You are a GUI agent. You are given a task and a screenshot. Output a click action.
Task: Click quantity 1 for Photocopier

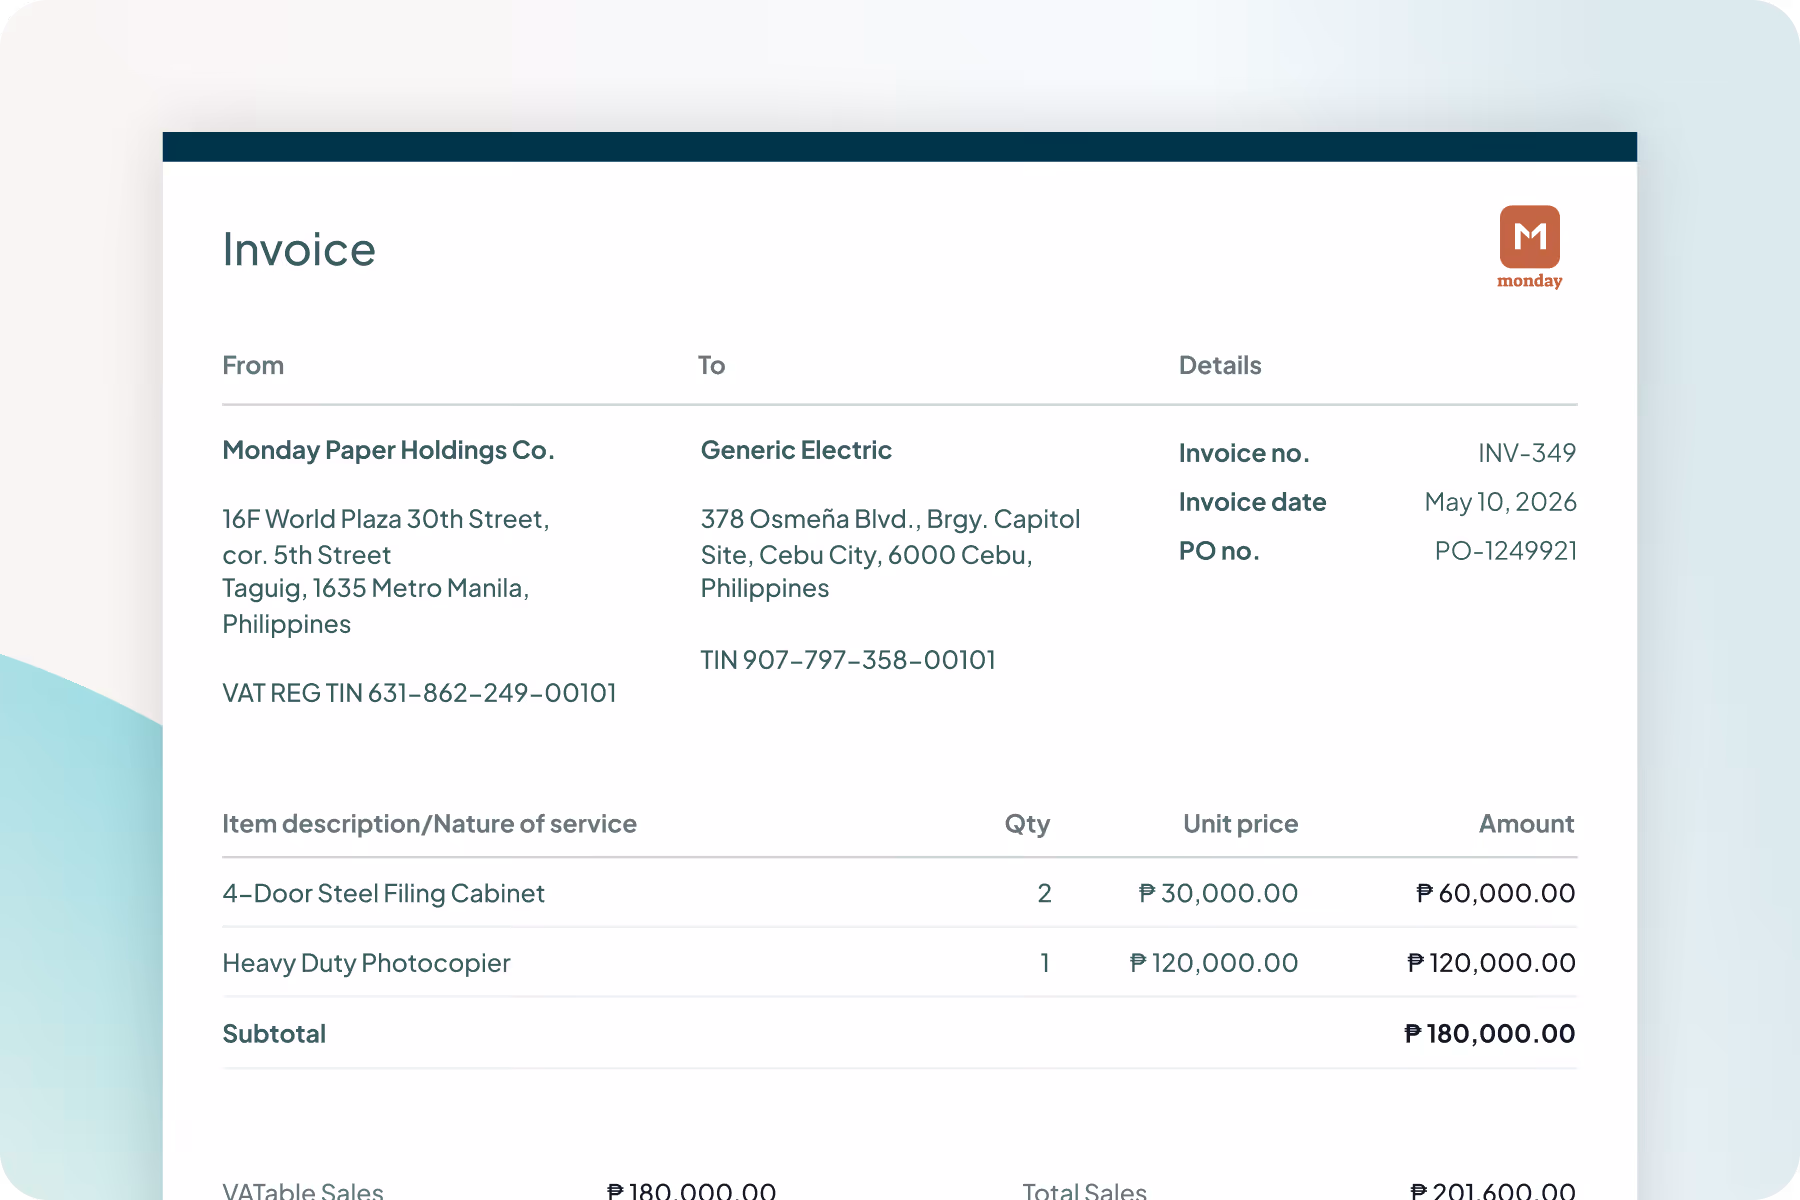click(1045, 963)
